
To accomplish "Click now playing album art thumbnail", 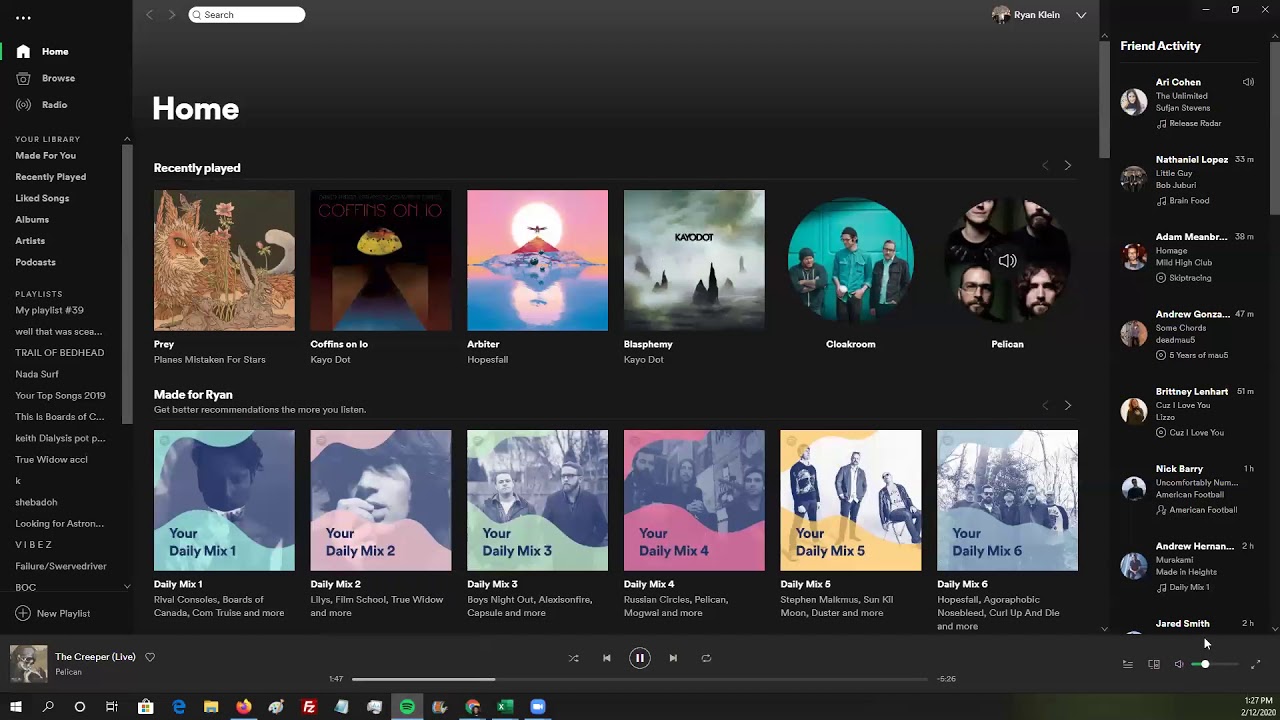I will pos(28,664).
